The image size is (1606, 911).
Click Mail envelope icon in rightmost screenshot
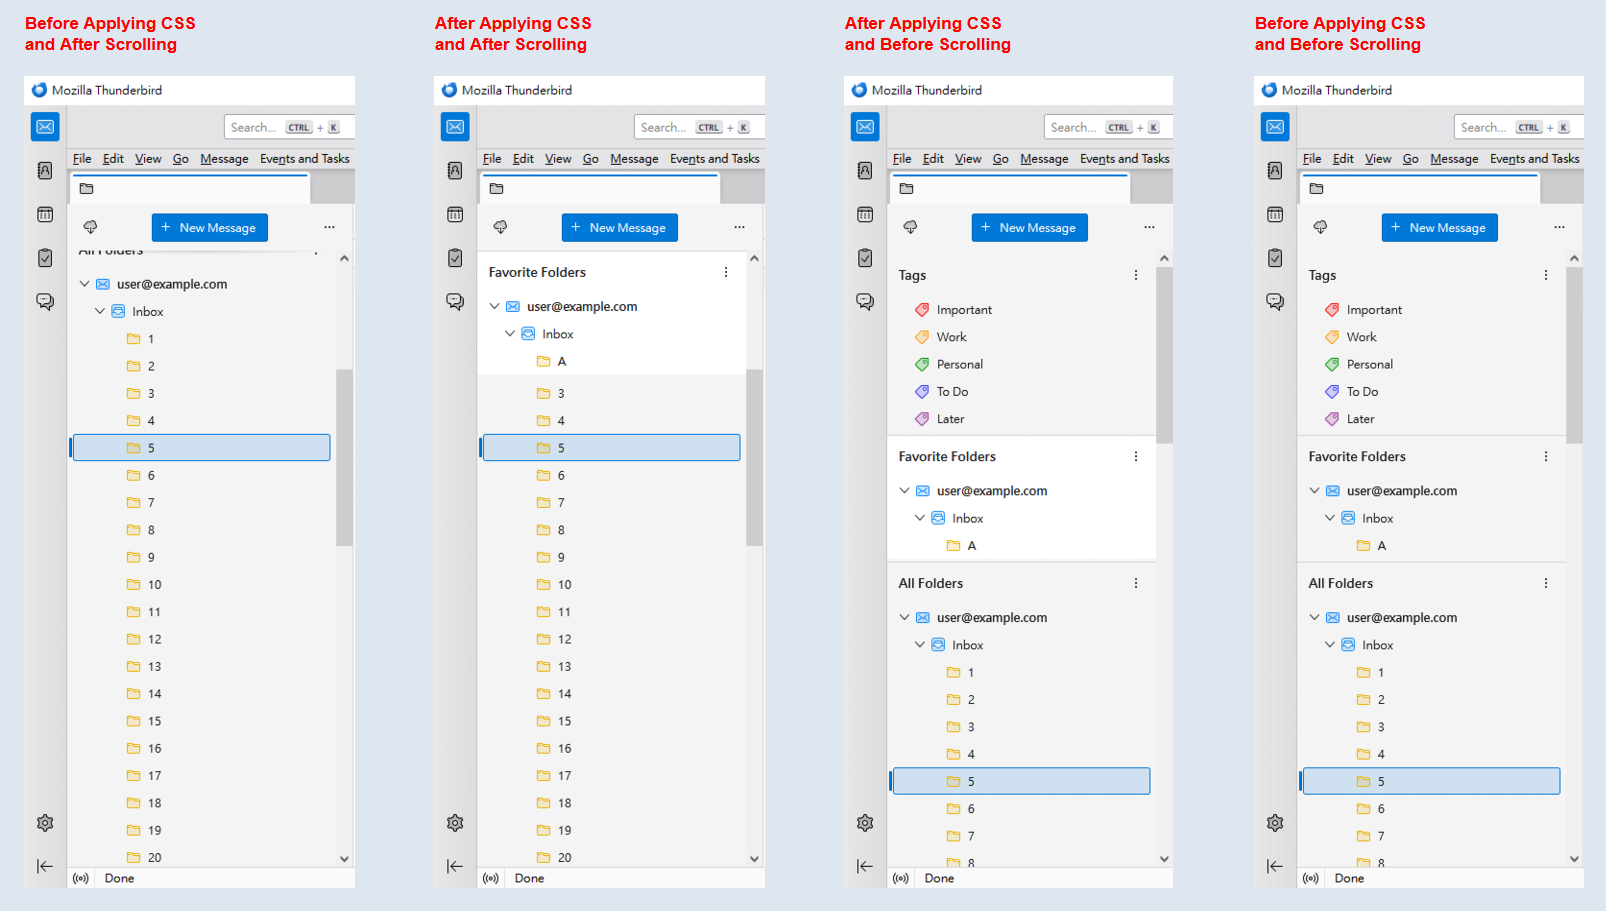[x=1275, y=127]
